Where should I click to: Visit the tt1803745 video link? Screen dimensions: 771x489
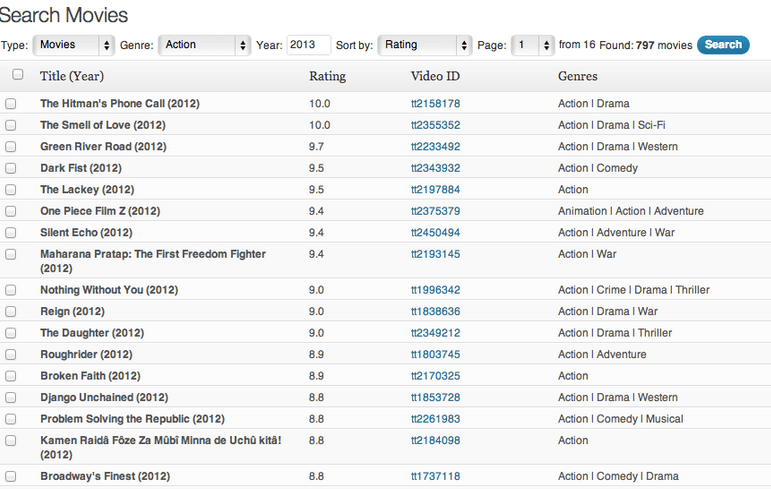(x=435, y=354)
